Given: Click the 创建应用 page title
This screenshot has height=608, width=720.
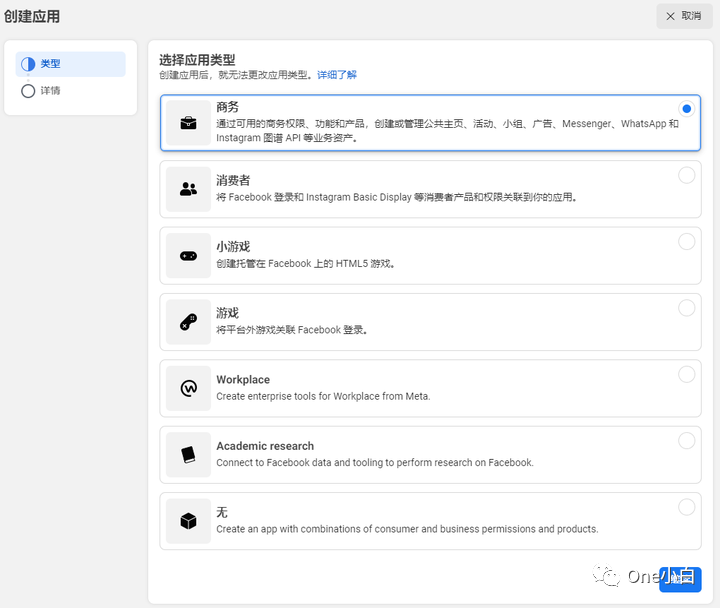Looking at the screenshot, I should point(32,17).
